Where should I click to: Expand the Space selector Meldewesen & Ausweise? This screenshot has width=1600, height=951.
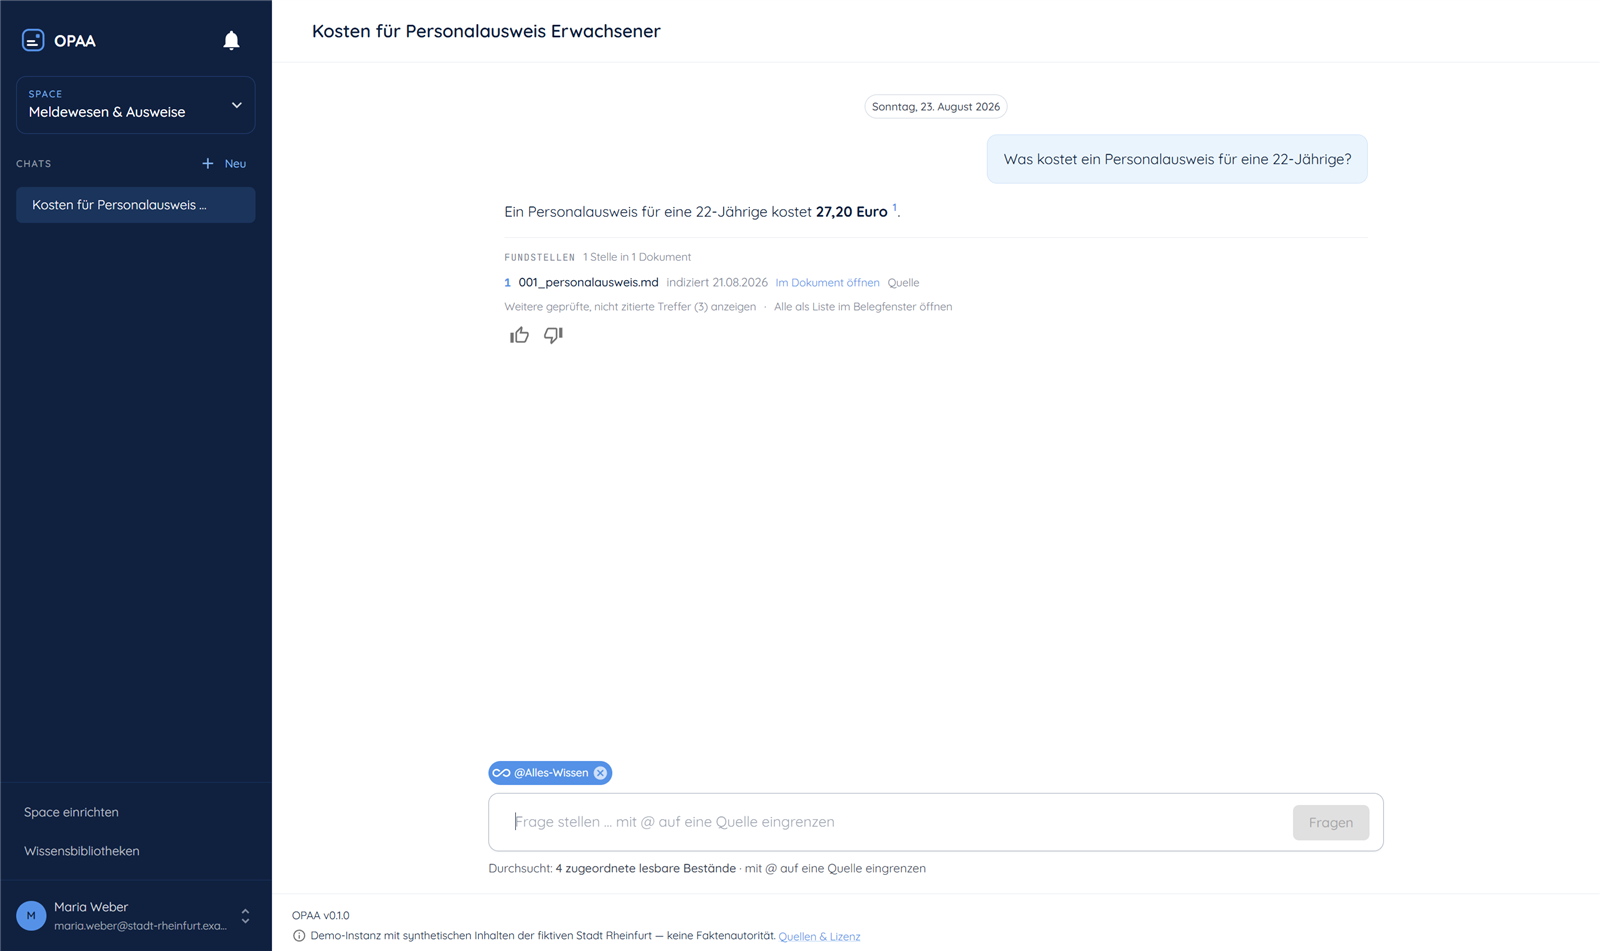136,105
